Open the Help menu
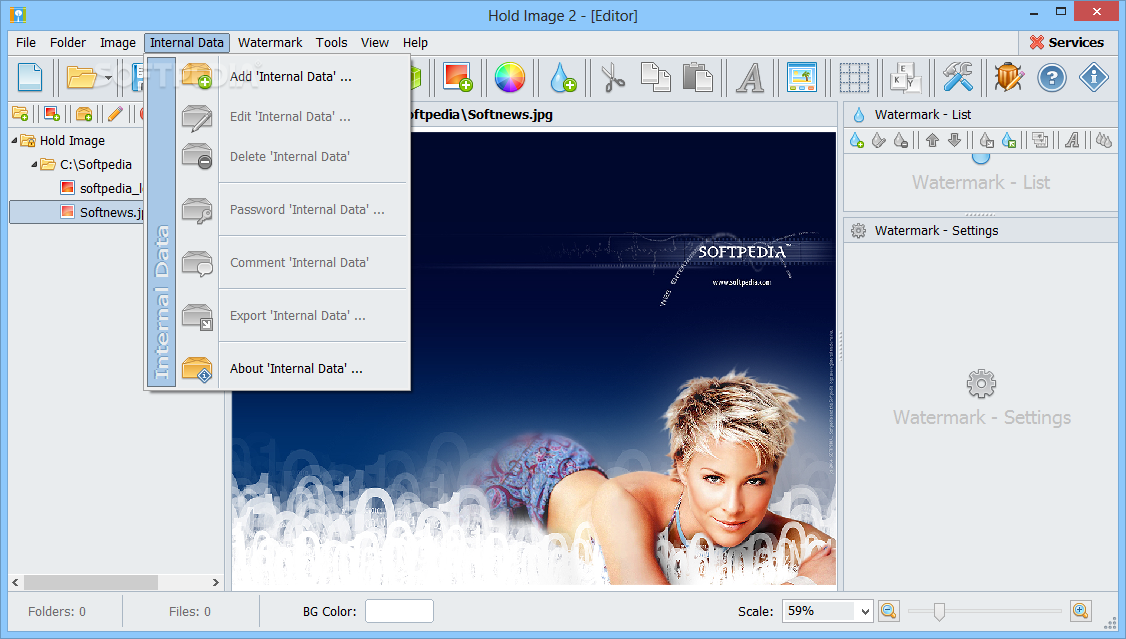The width and height of the screenshot is (1126, 639). pyautogui.click(x=415, y=42)
